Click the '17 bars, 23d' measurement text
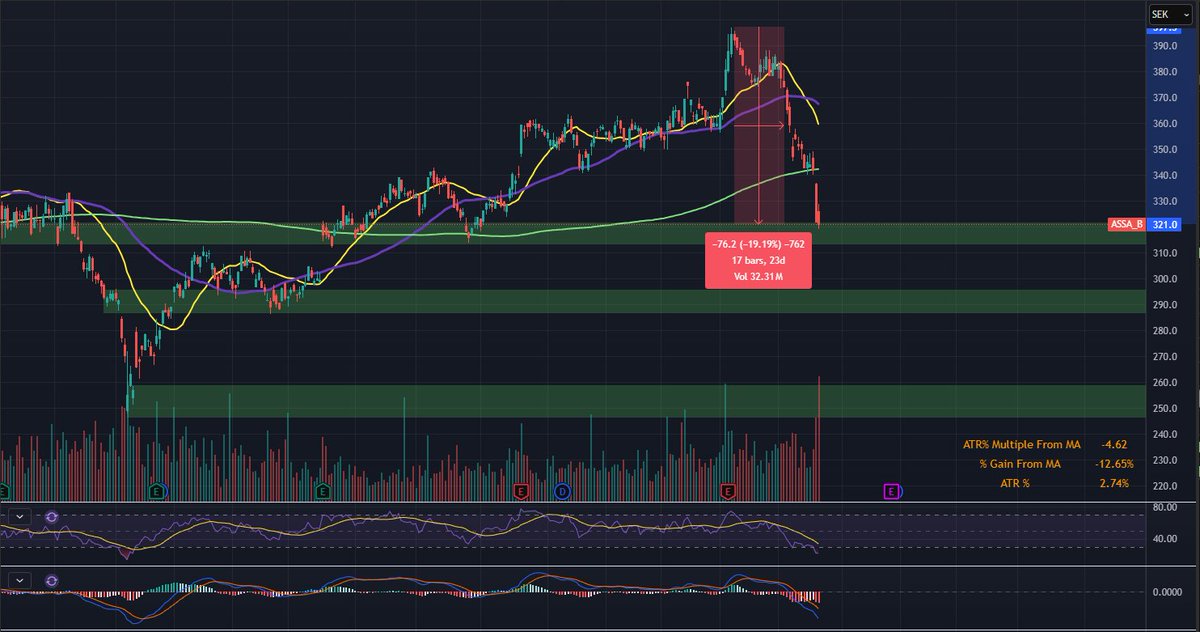 coord(756,263)
